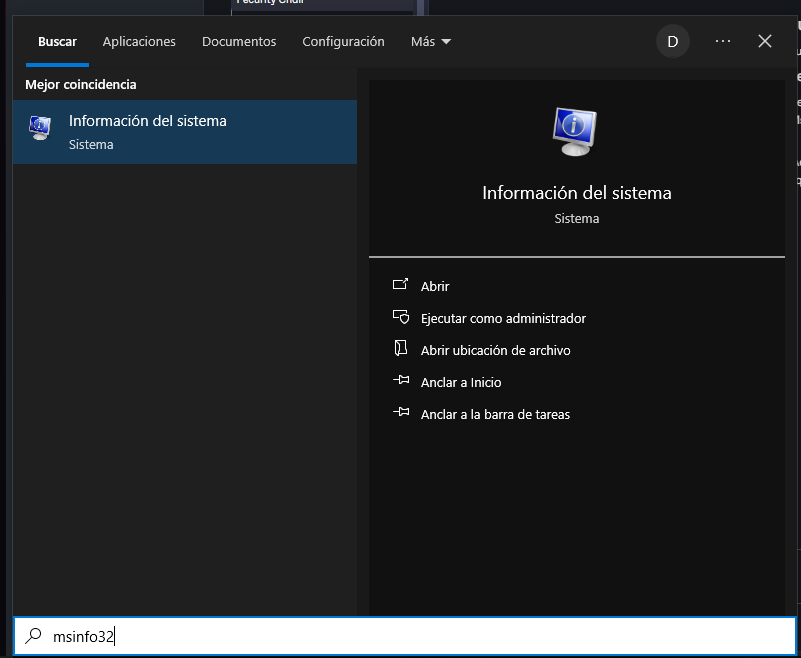This screenshot has width=801, height=658.
Task: Click the Abrir text label
Action: (x=435, y=286)
